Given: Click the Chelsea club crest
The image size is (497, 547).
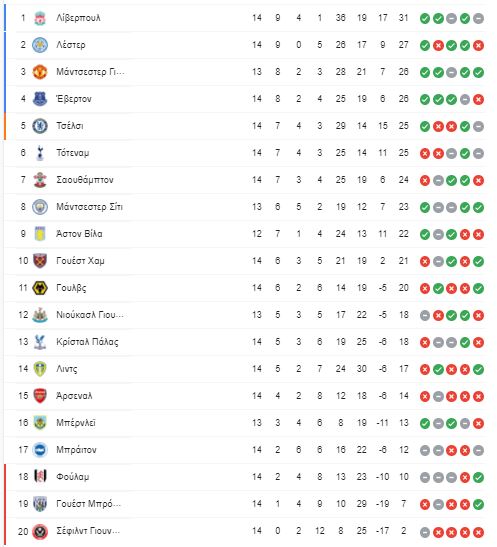Looking at the screenshot, I should 40,126.
